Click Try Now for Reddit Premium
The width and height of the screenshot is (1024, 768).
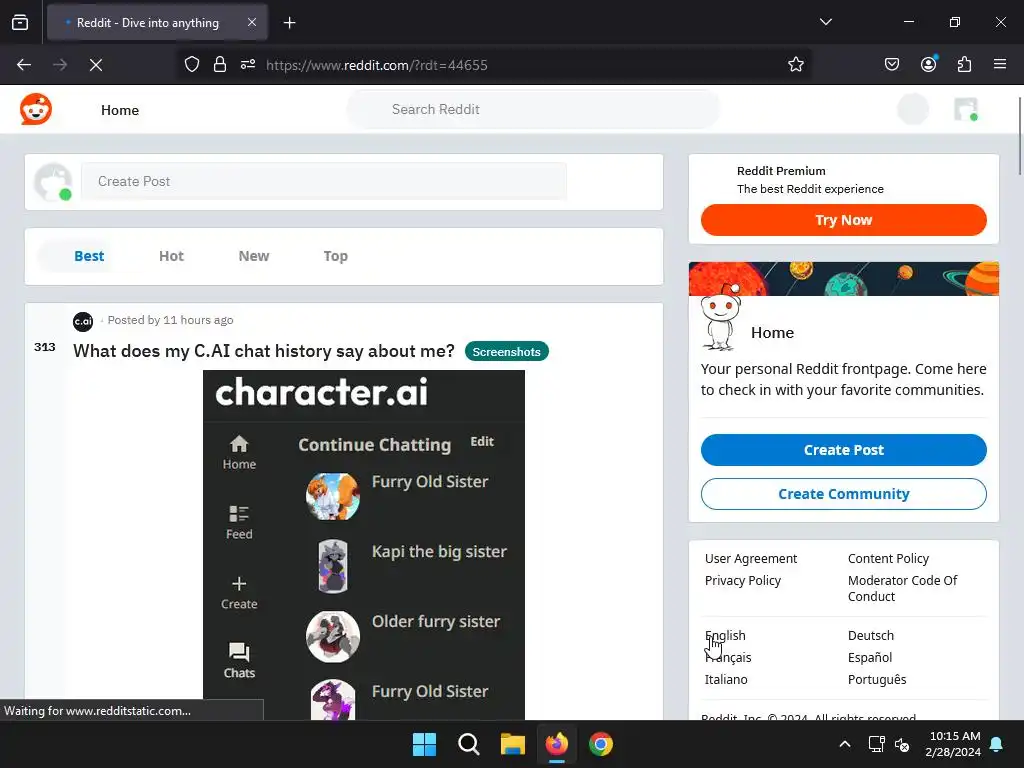click(x=843, y=220)
